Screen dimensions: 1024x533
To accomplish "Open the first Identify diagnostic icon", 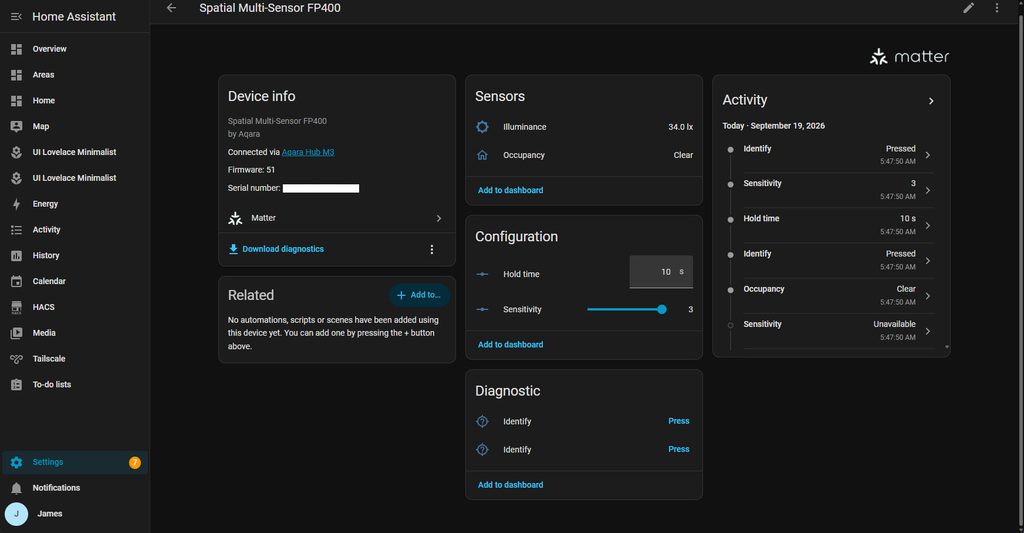I will pyautogui.click(x=482, y=421).
